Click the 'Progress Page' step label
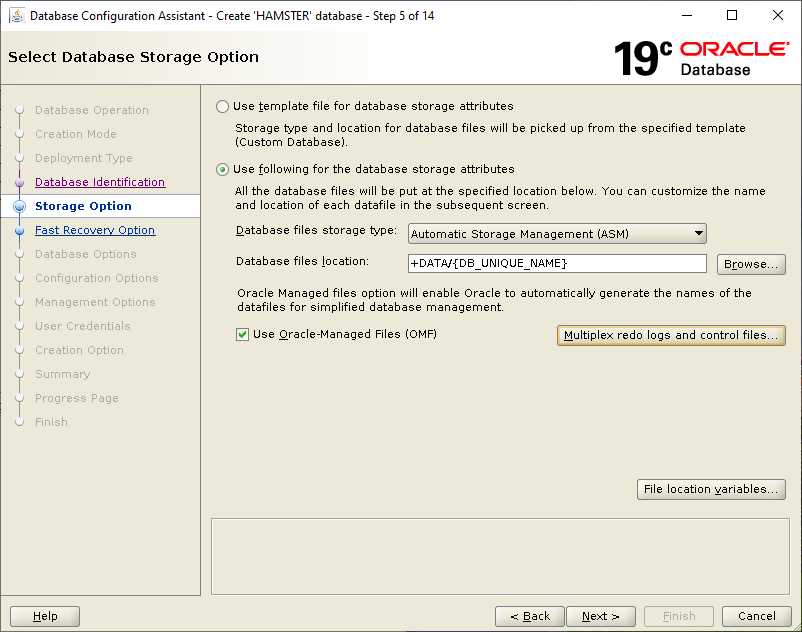 tap(77, 398)
